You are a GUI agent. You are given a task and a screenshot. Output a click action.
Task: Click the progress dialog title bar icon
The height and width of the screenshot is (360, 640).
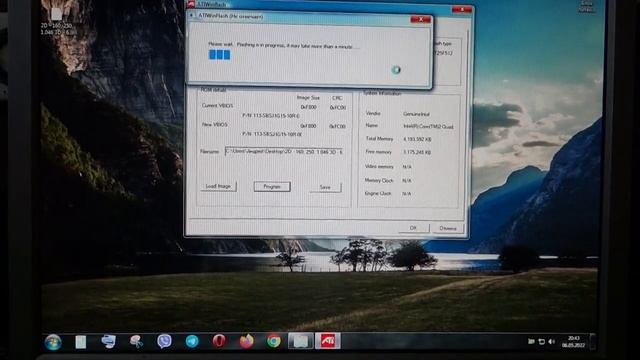click(191, 16)
